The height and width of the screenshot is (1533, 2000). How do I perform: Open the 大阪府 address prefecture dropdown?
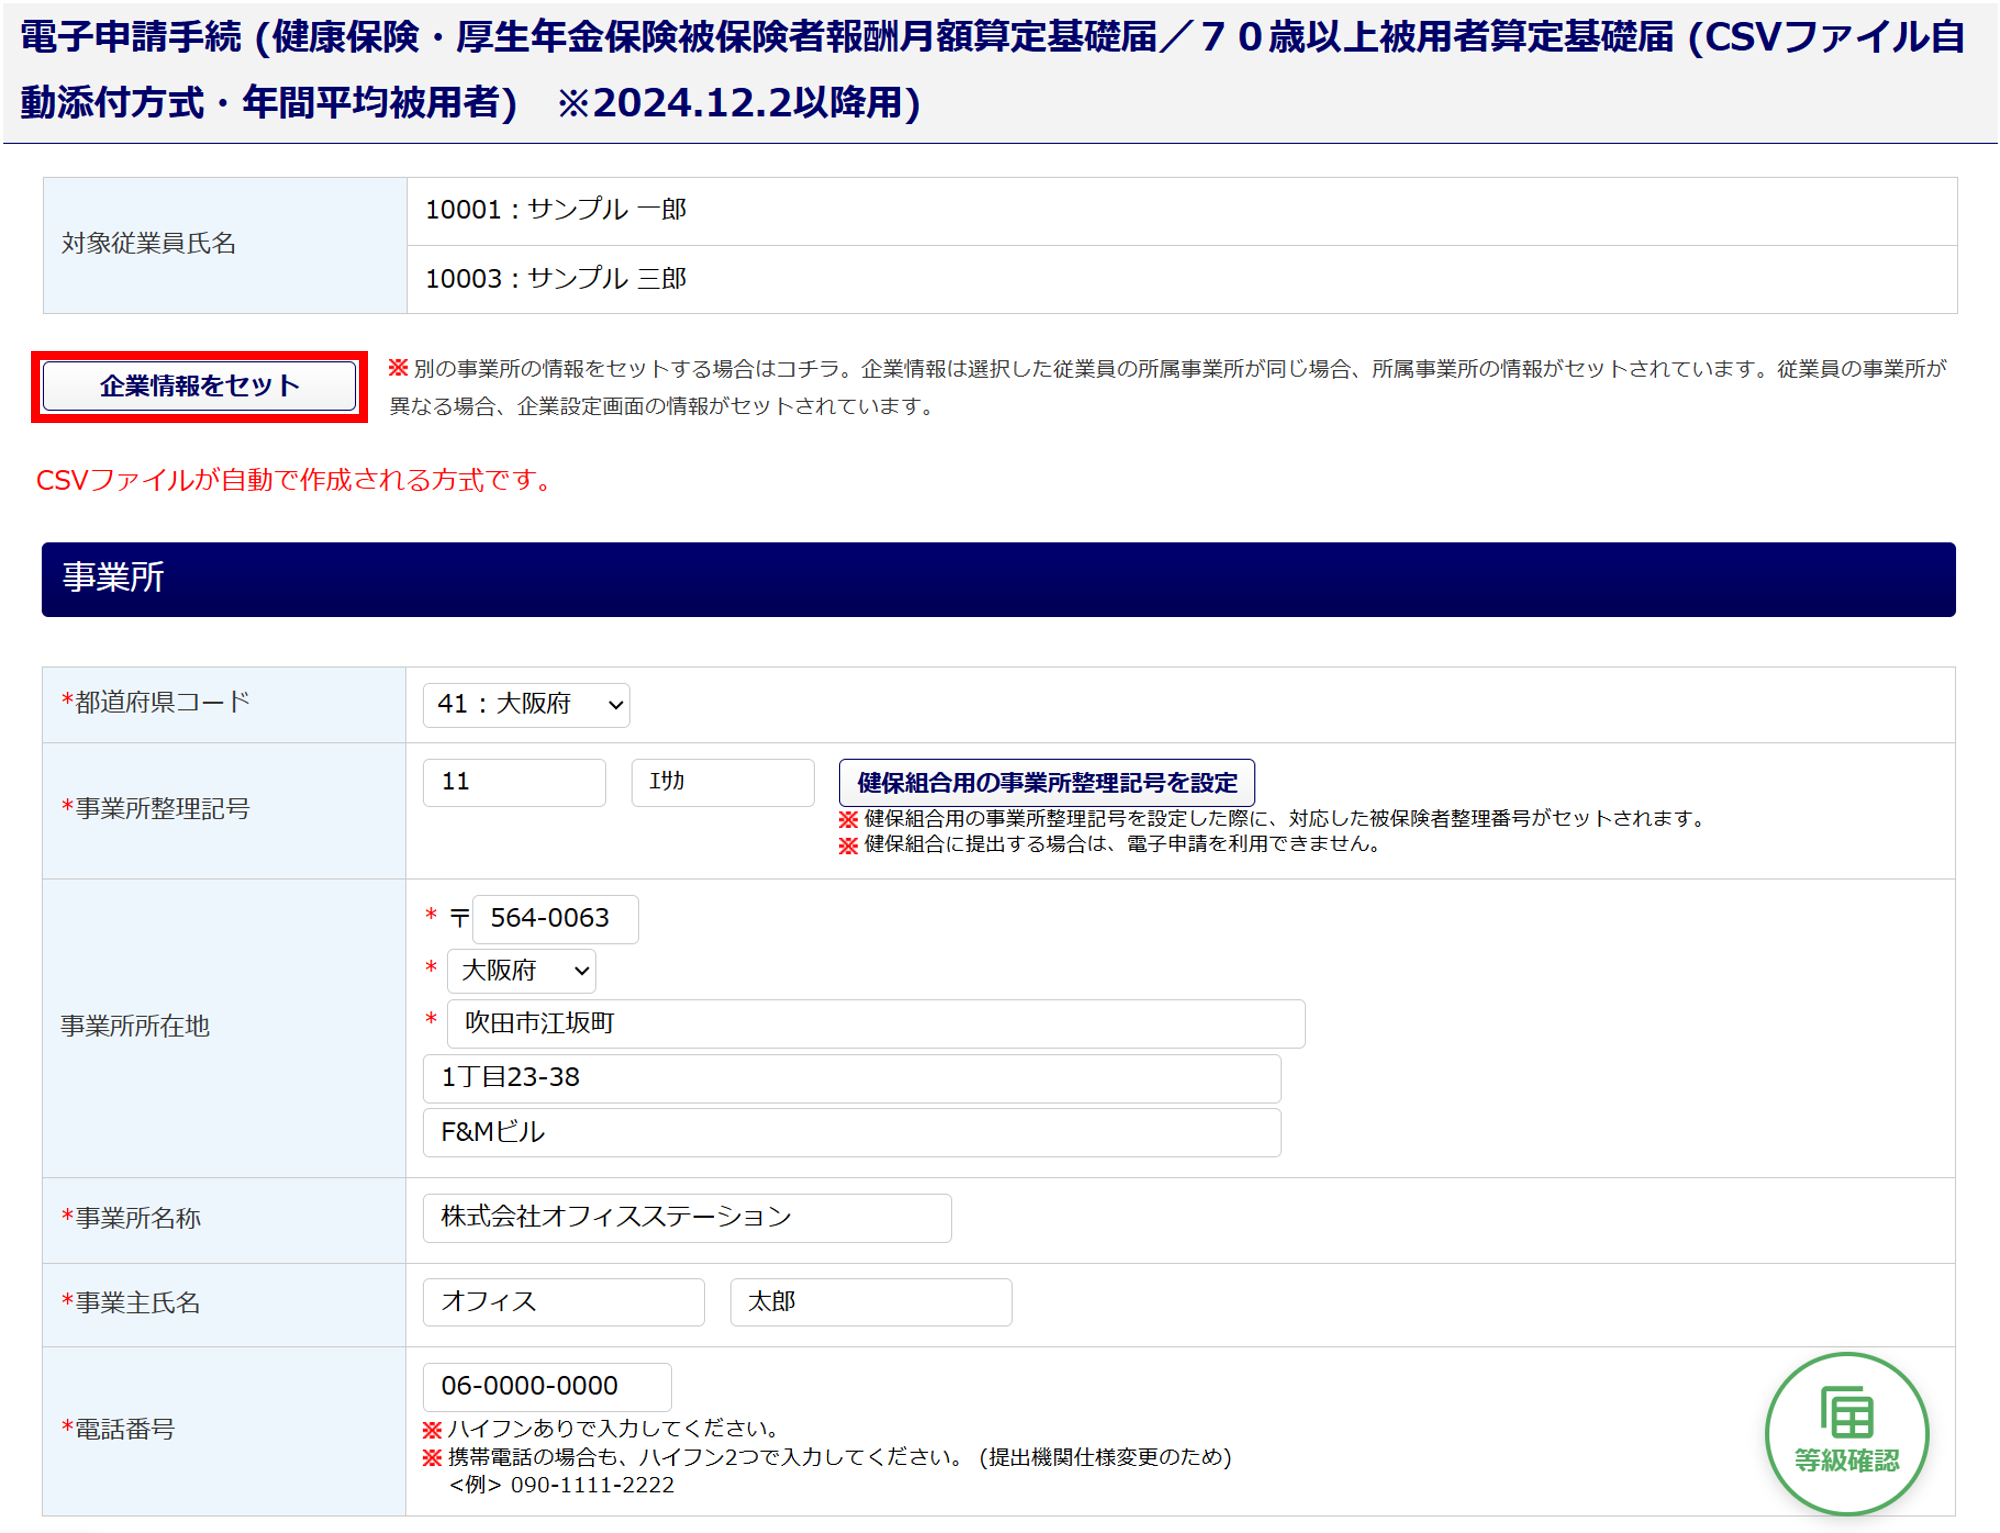pyautogui.click(x=521, y=970)
